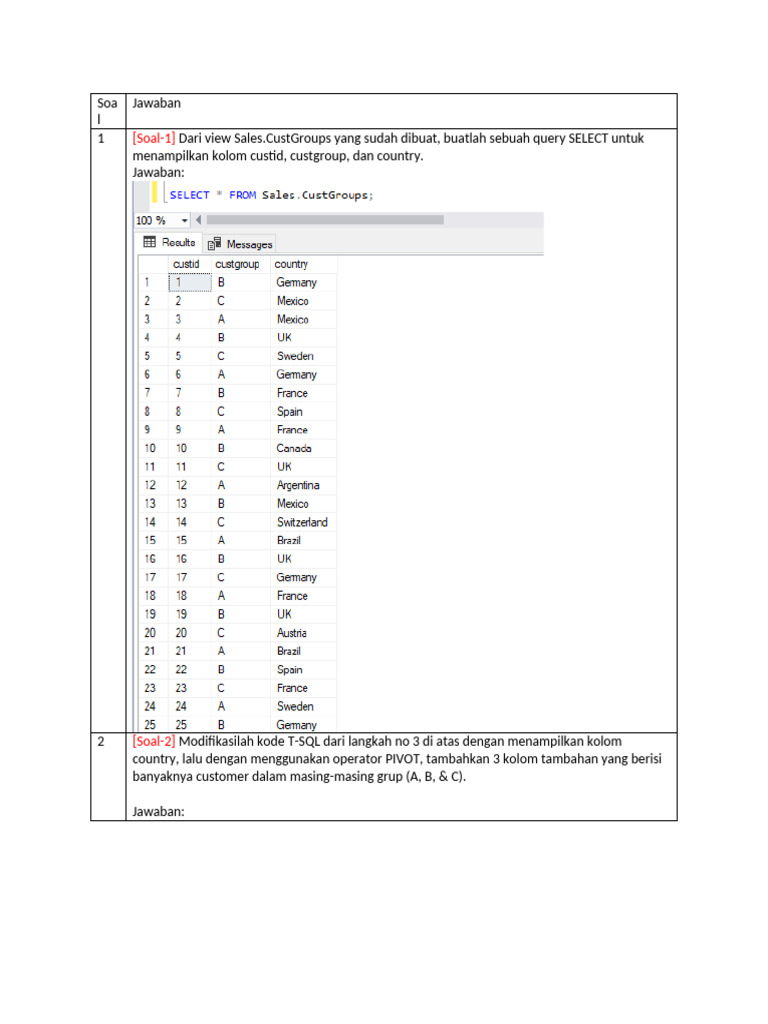Open the 100 % zoom dropdown

coord(184,221)
